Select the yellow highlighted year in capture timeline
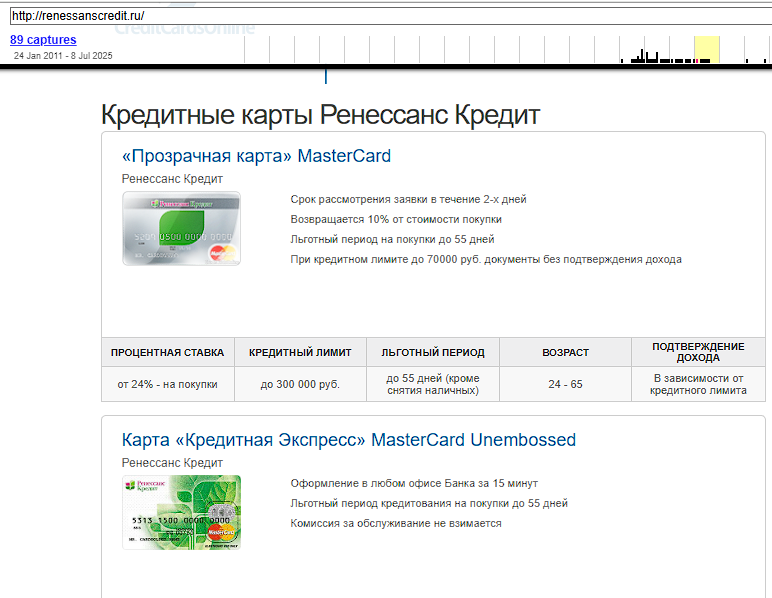The width and height of the screenshot is (772, 598). pos(707,49)
